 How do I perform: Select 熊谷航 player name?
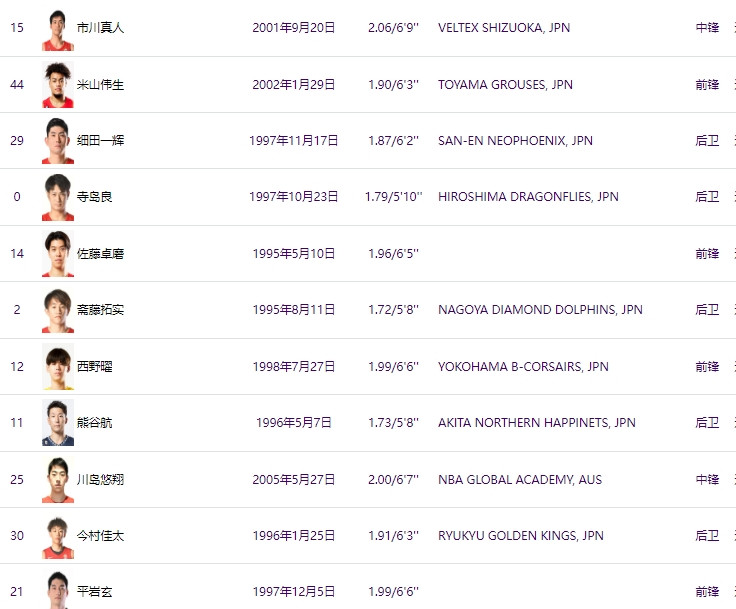[94, 423]
